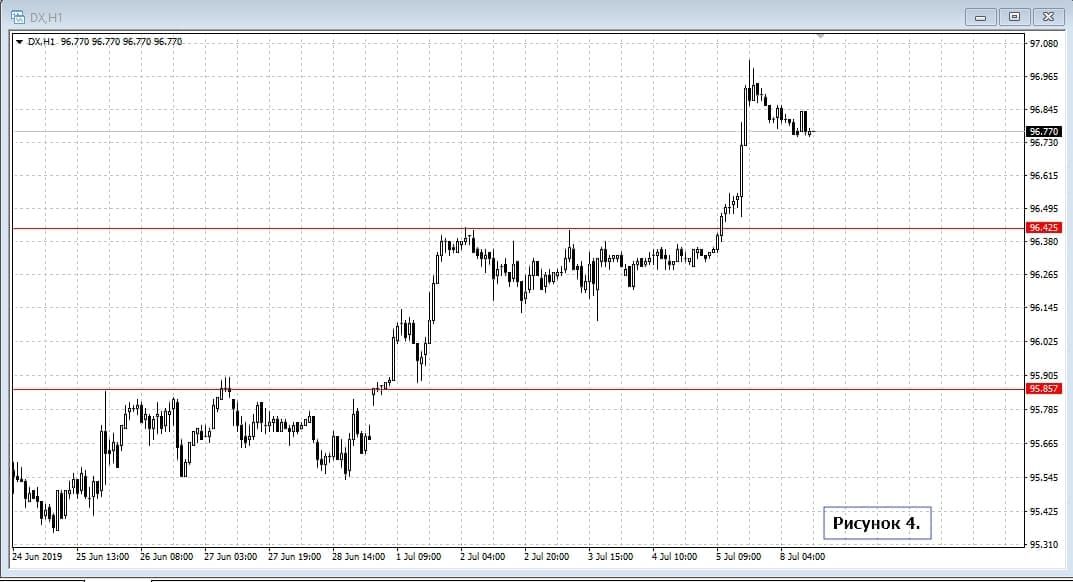Click the 96.770 current price label
The image size is (1073, 582).
click(x=1043, y=131)
